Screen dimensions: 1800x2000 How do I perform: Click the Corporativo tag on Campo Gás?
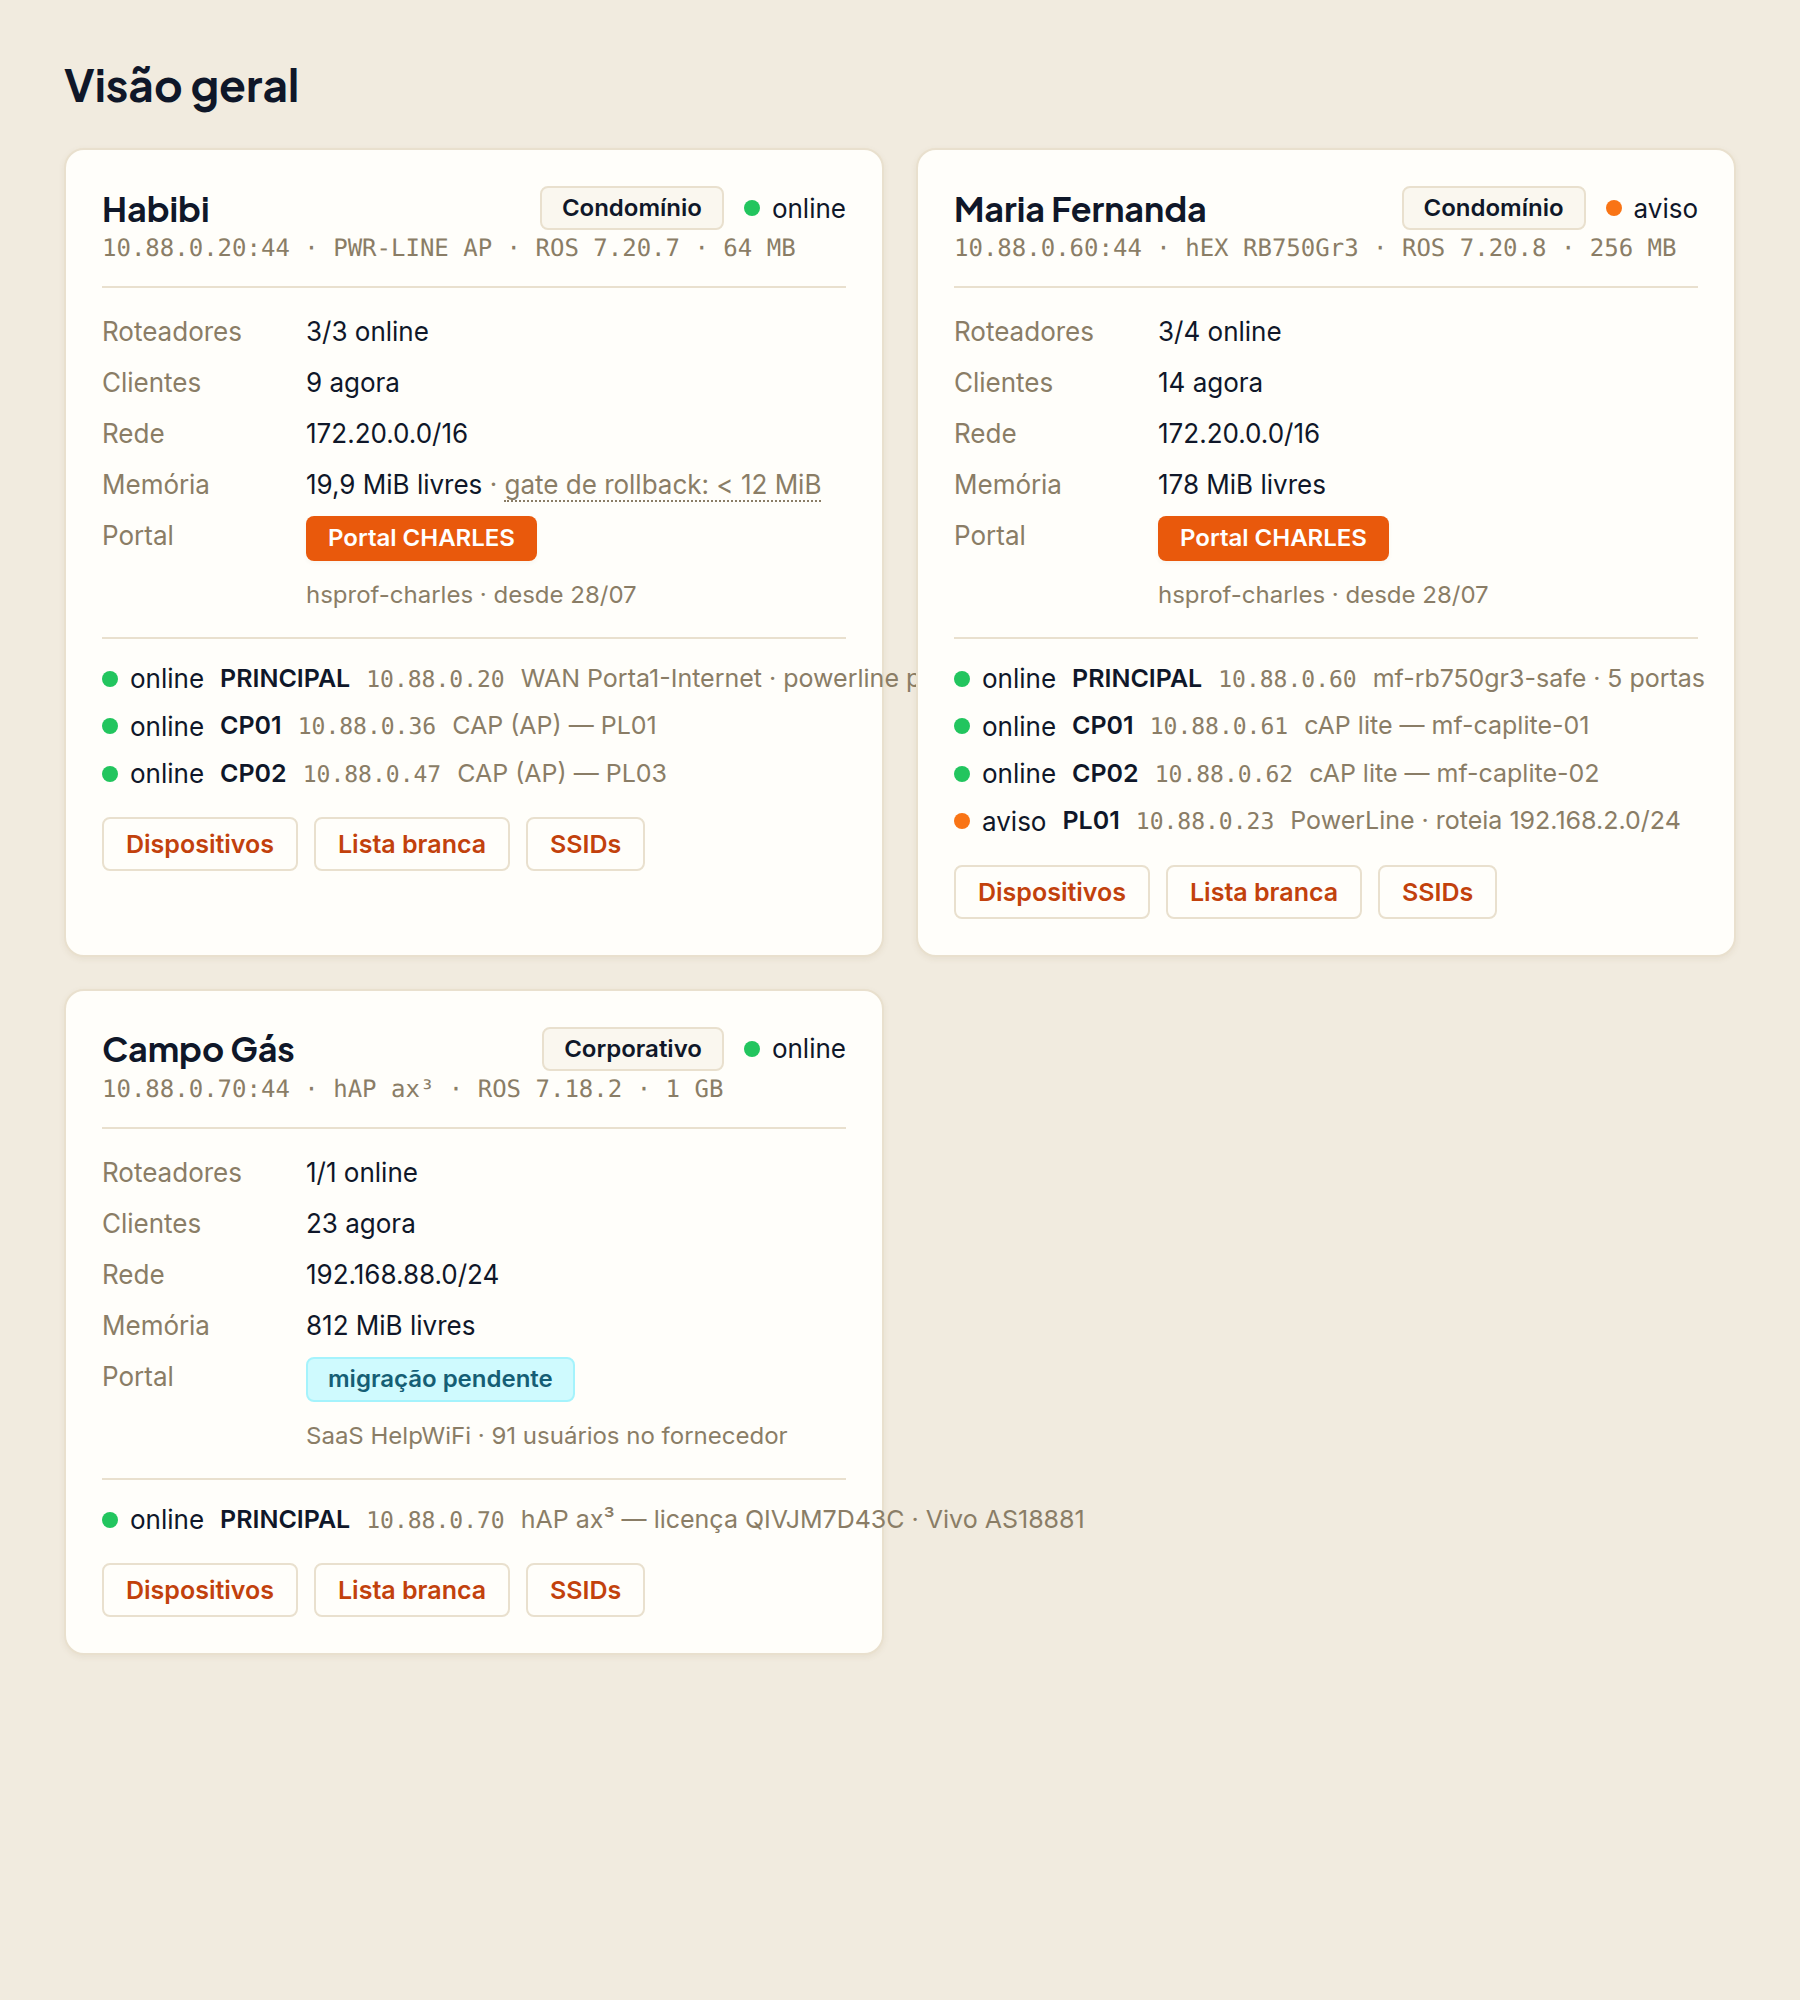[633, 1049]
